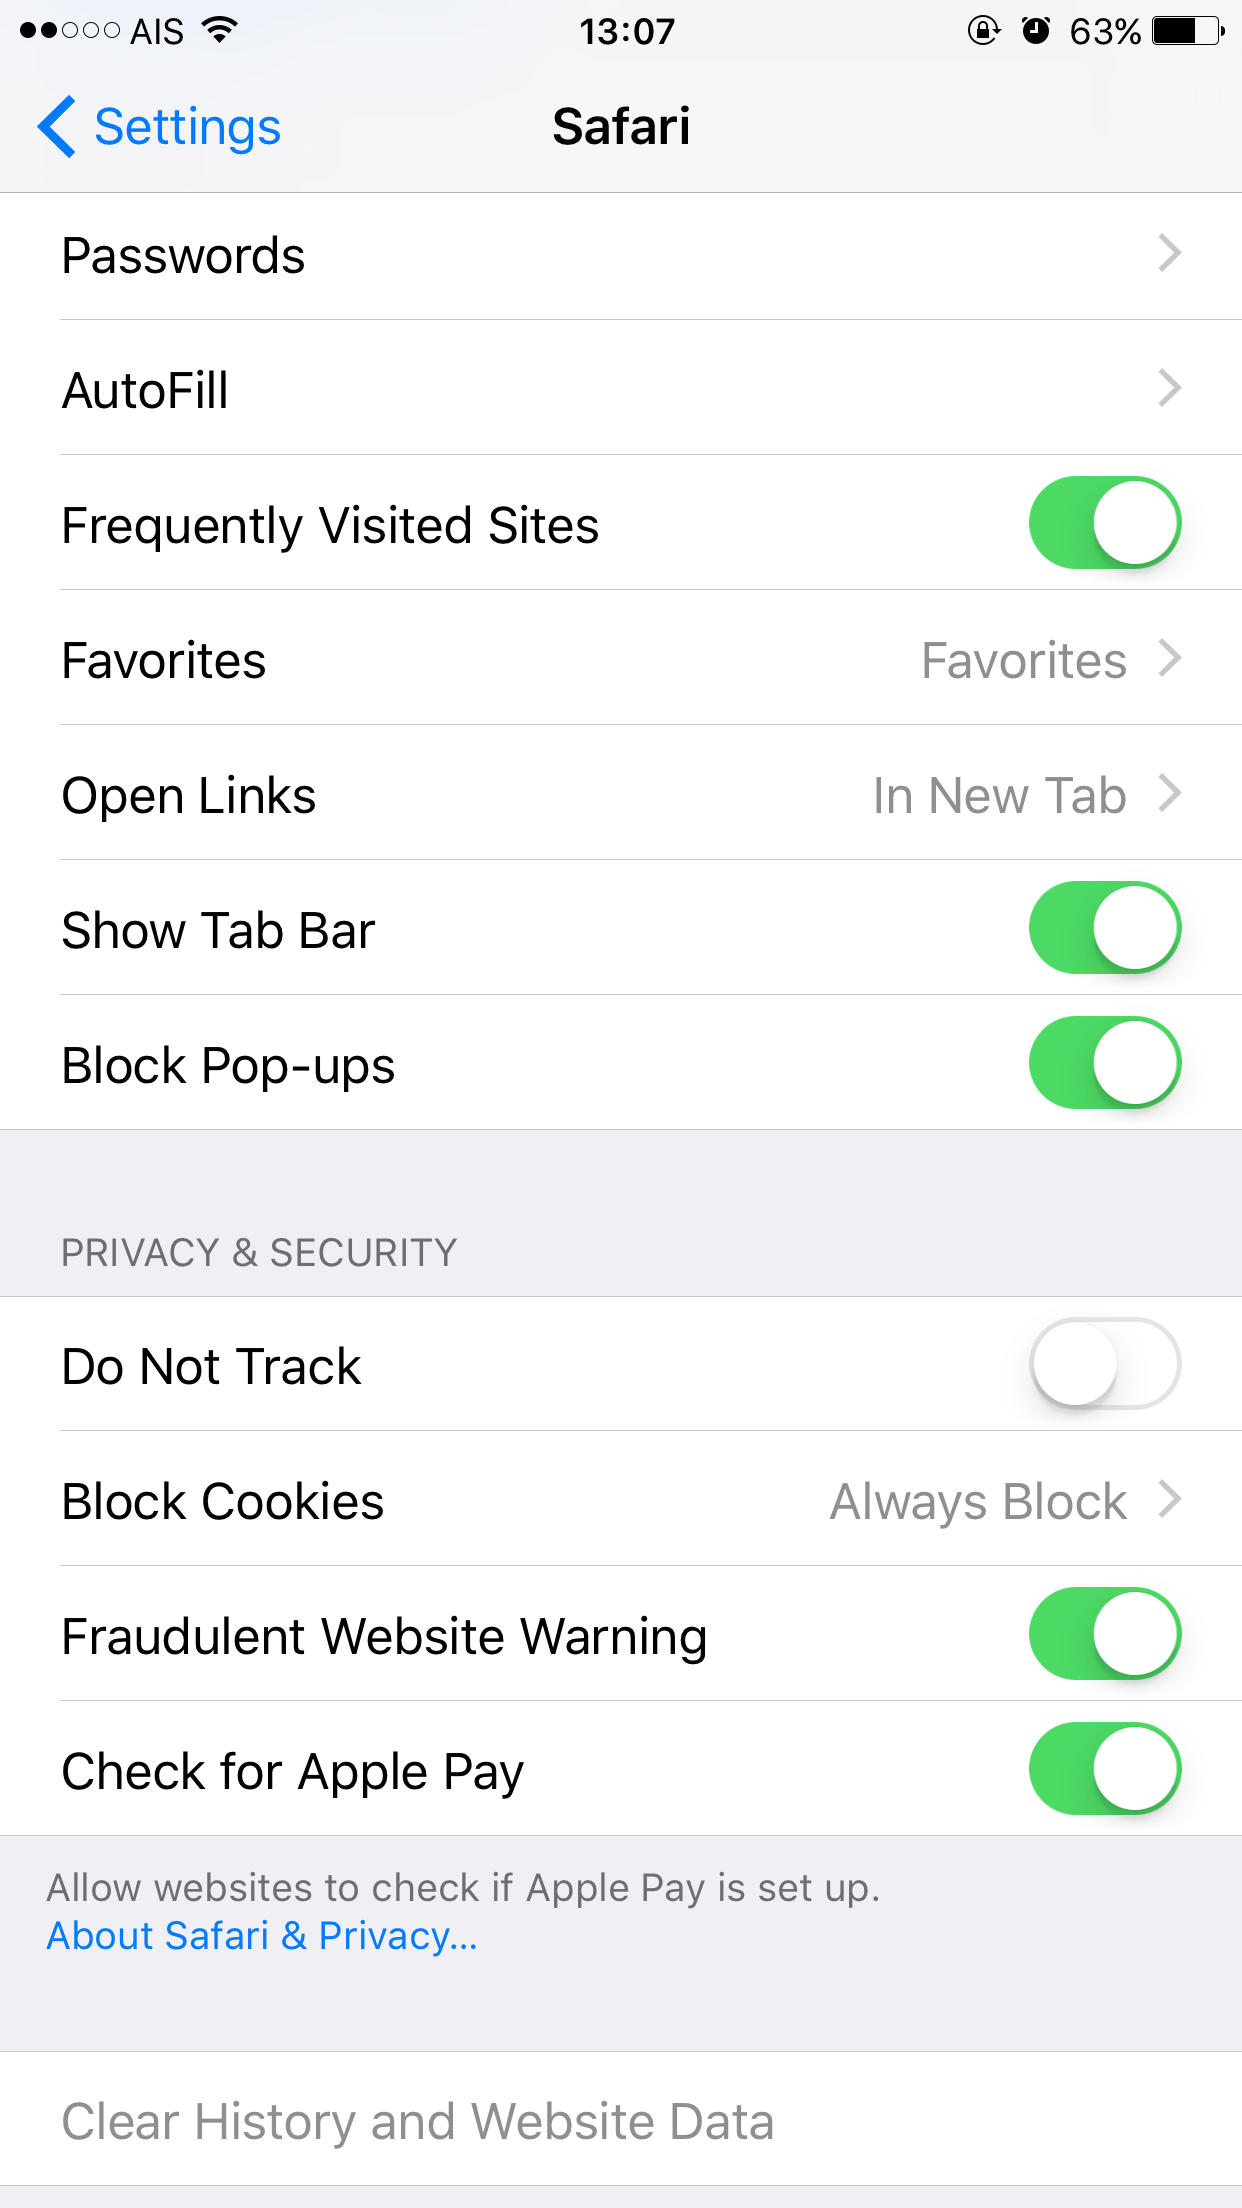This screenshot has height=2208, width=1242.
Task: Change Open Links In New Tab option
Action: [621, 793]
